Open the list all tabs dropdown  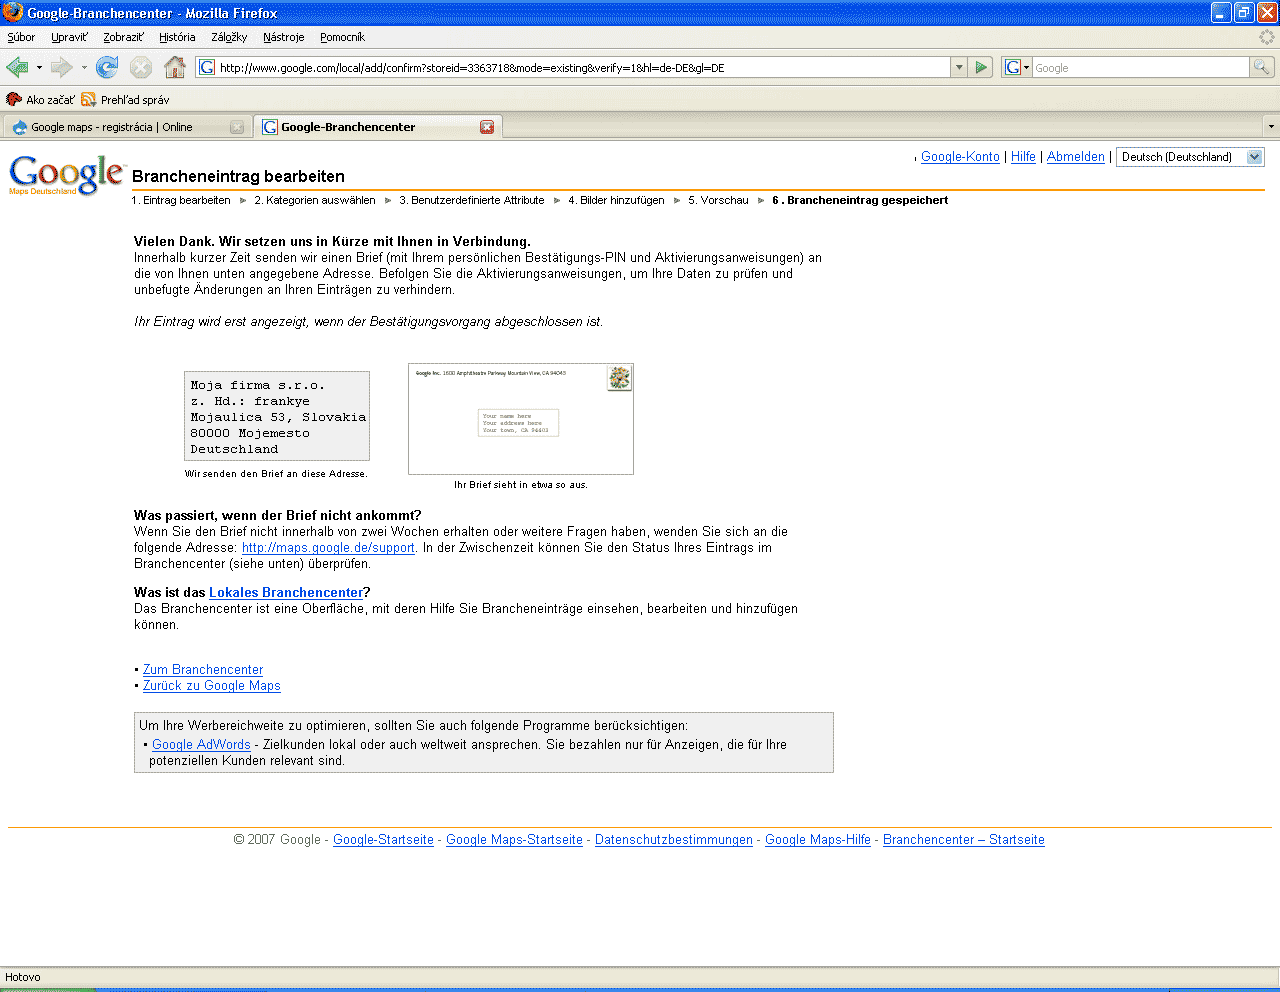click(x=1271, y=127)
